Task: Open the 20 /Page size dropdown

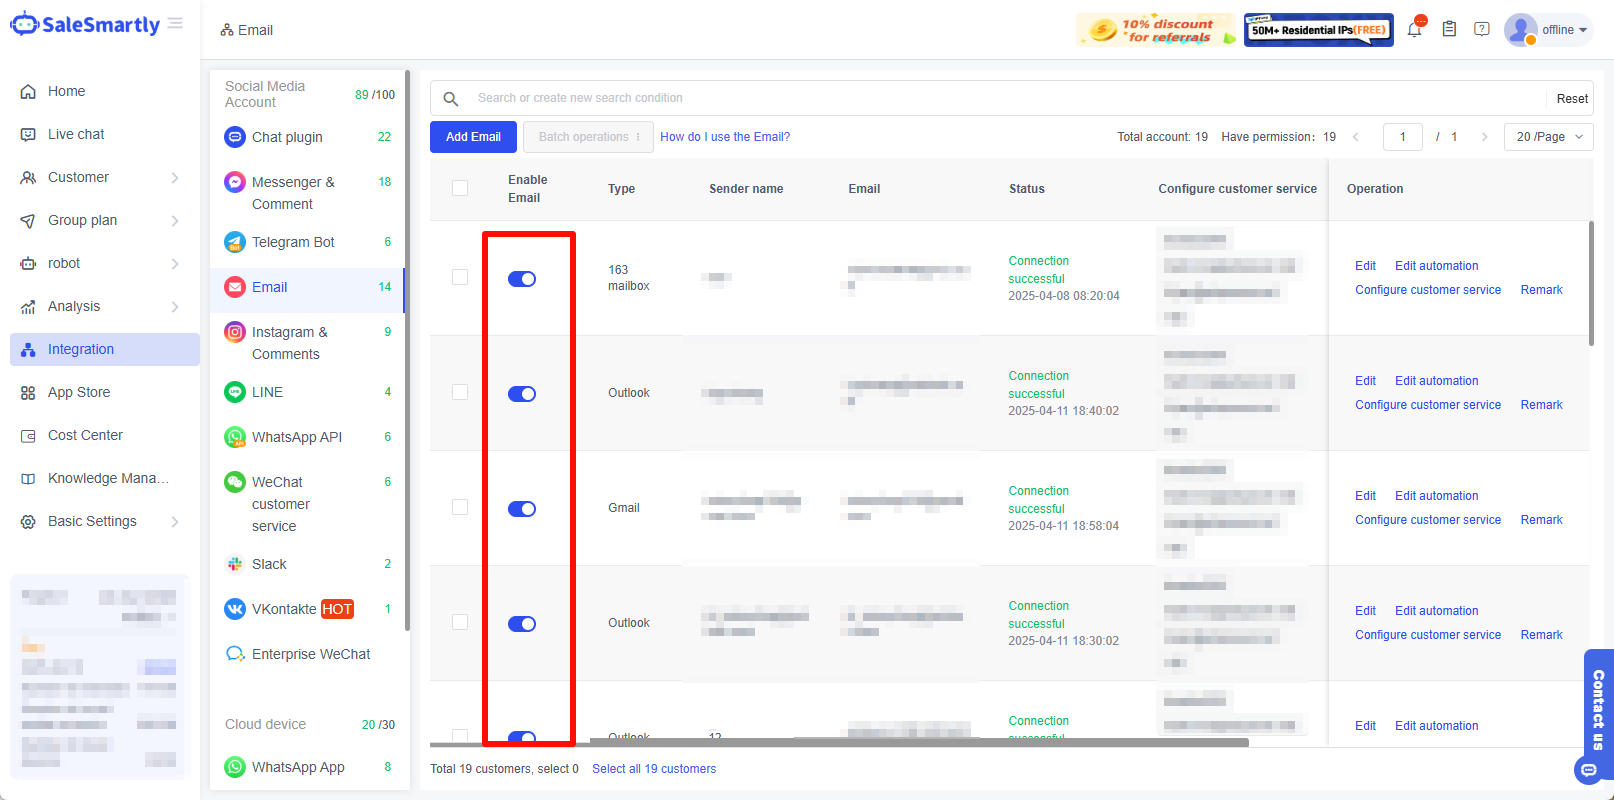Action: click(1548, 137)
